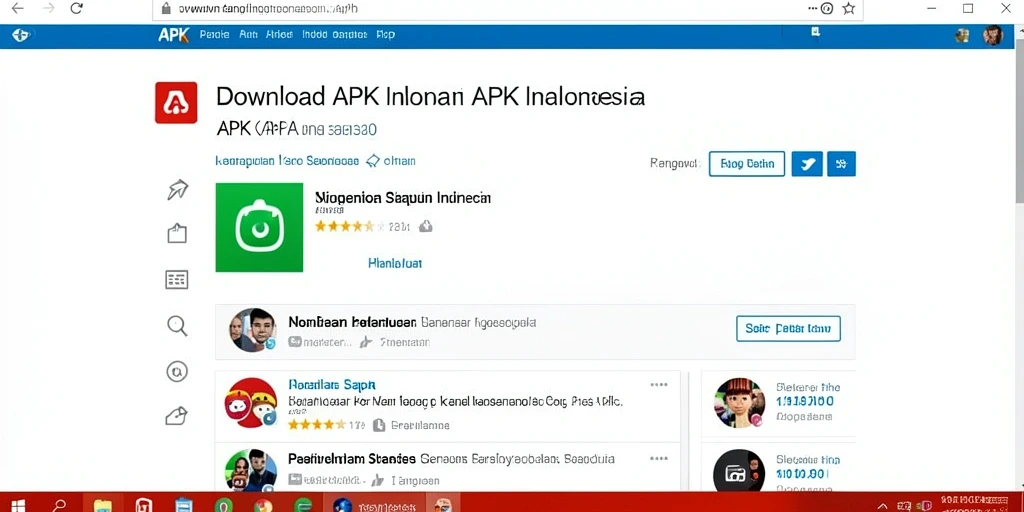This screenshot has width=1024, height=512.
Task: Click the green camera app thumbnail
Action: [259, 227]
